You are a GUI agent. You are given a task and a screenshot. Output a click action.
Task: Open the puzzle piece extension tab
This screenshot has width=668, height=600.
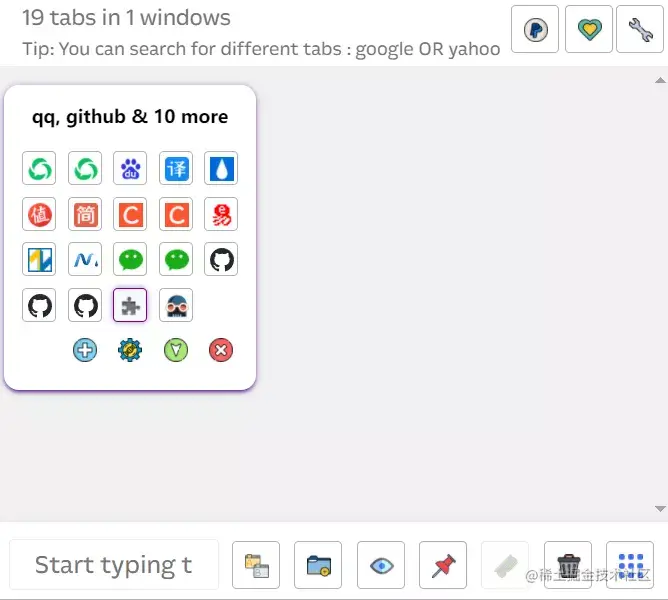point(130,306)
